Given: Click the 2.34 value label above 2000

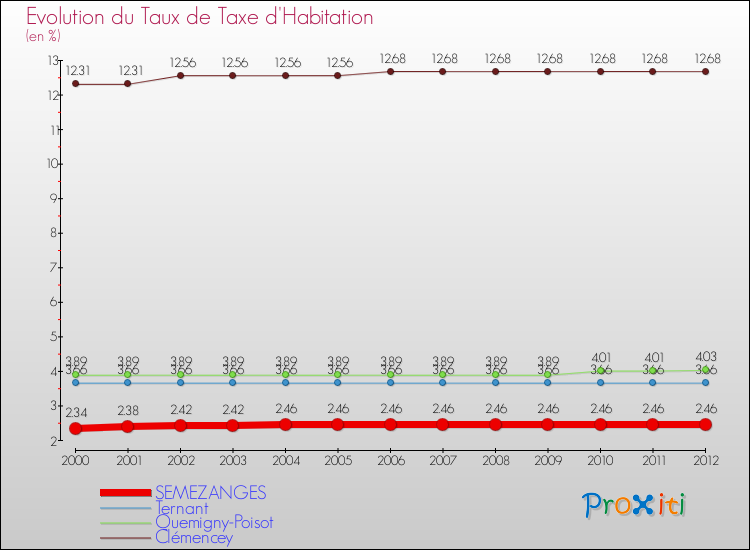Looking at the screenshot, I should [x=77, y=412].
